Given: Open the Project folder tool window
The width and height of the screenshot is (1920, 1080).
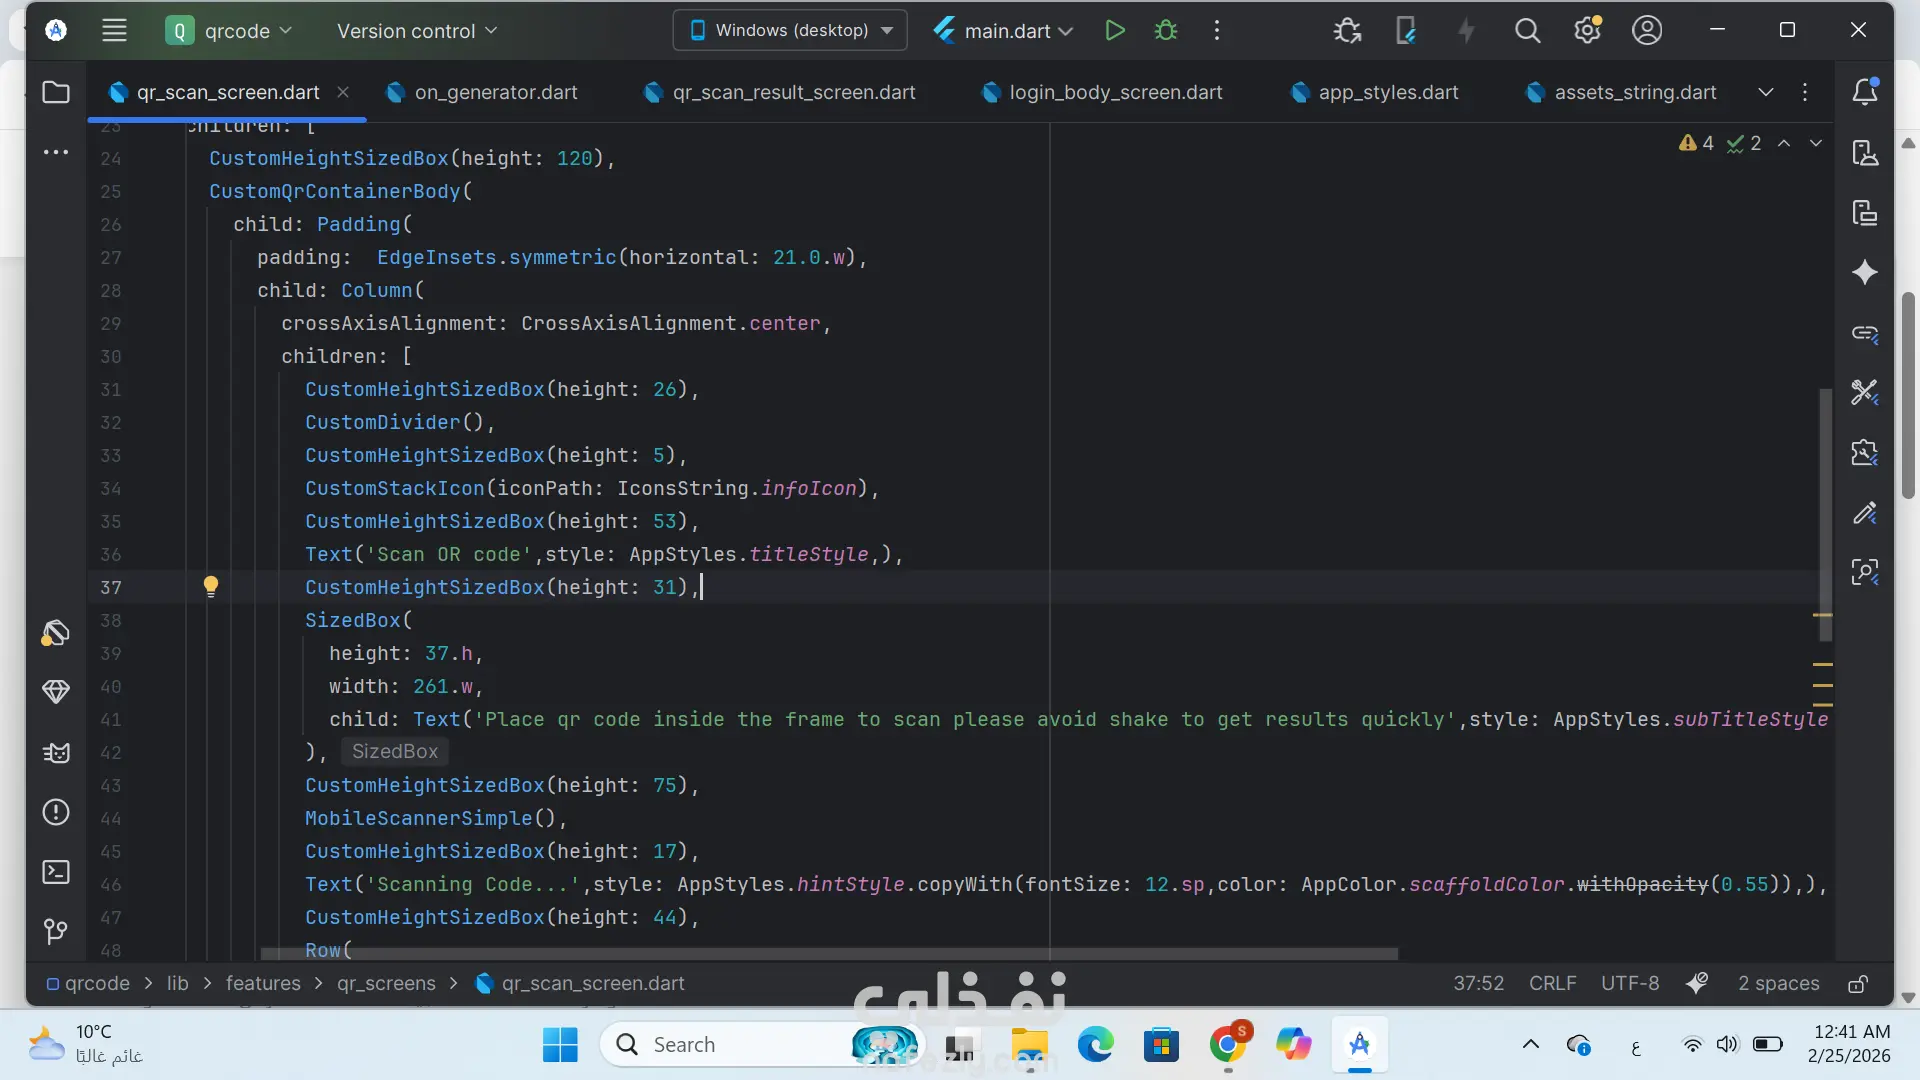Looking at the screenshot, I should (56, 92).
